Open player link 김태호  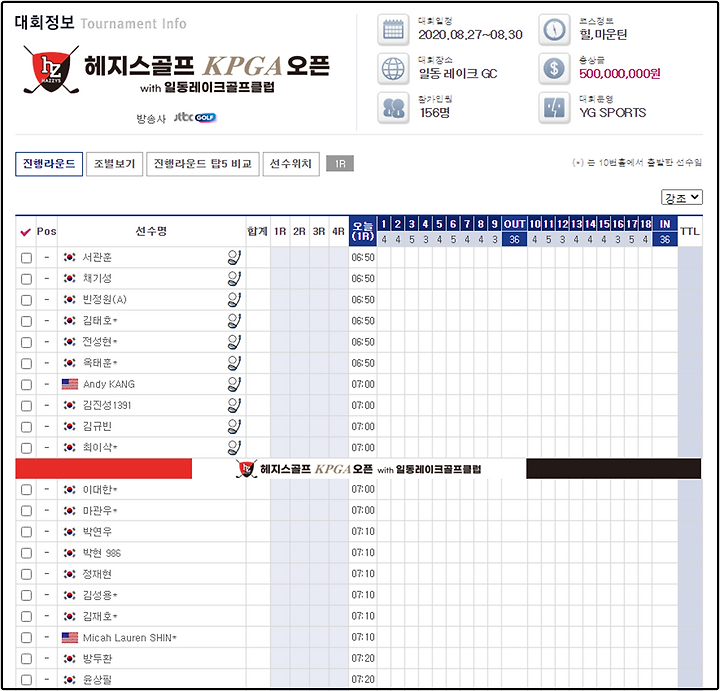pos(100,320)
